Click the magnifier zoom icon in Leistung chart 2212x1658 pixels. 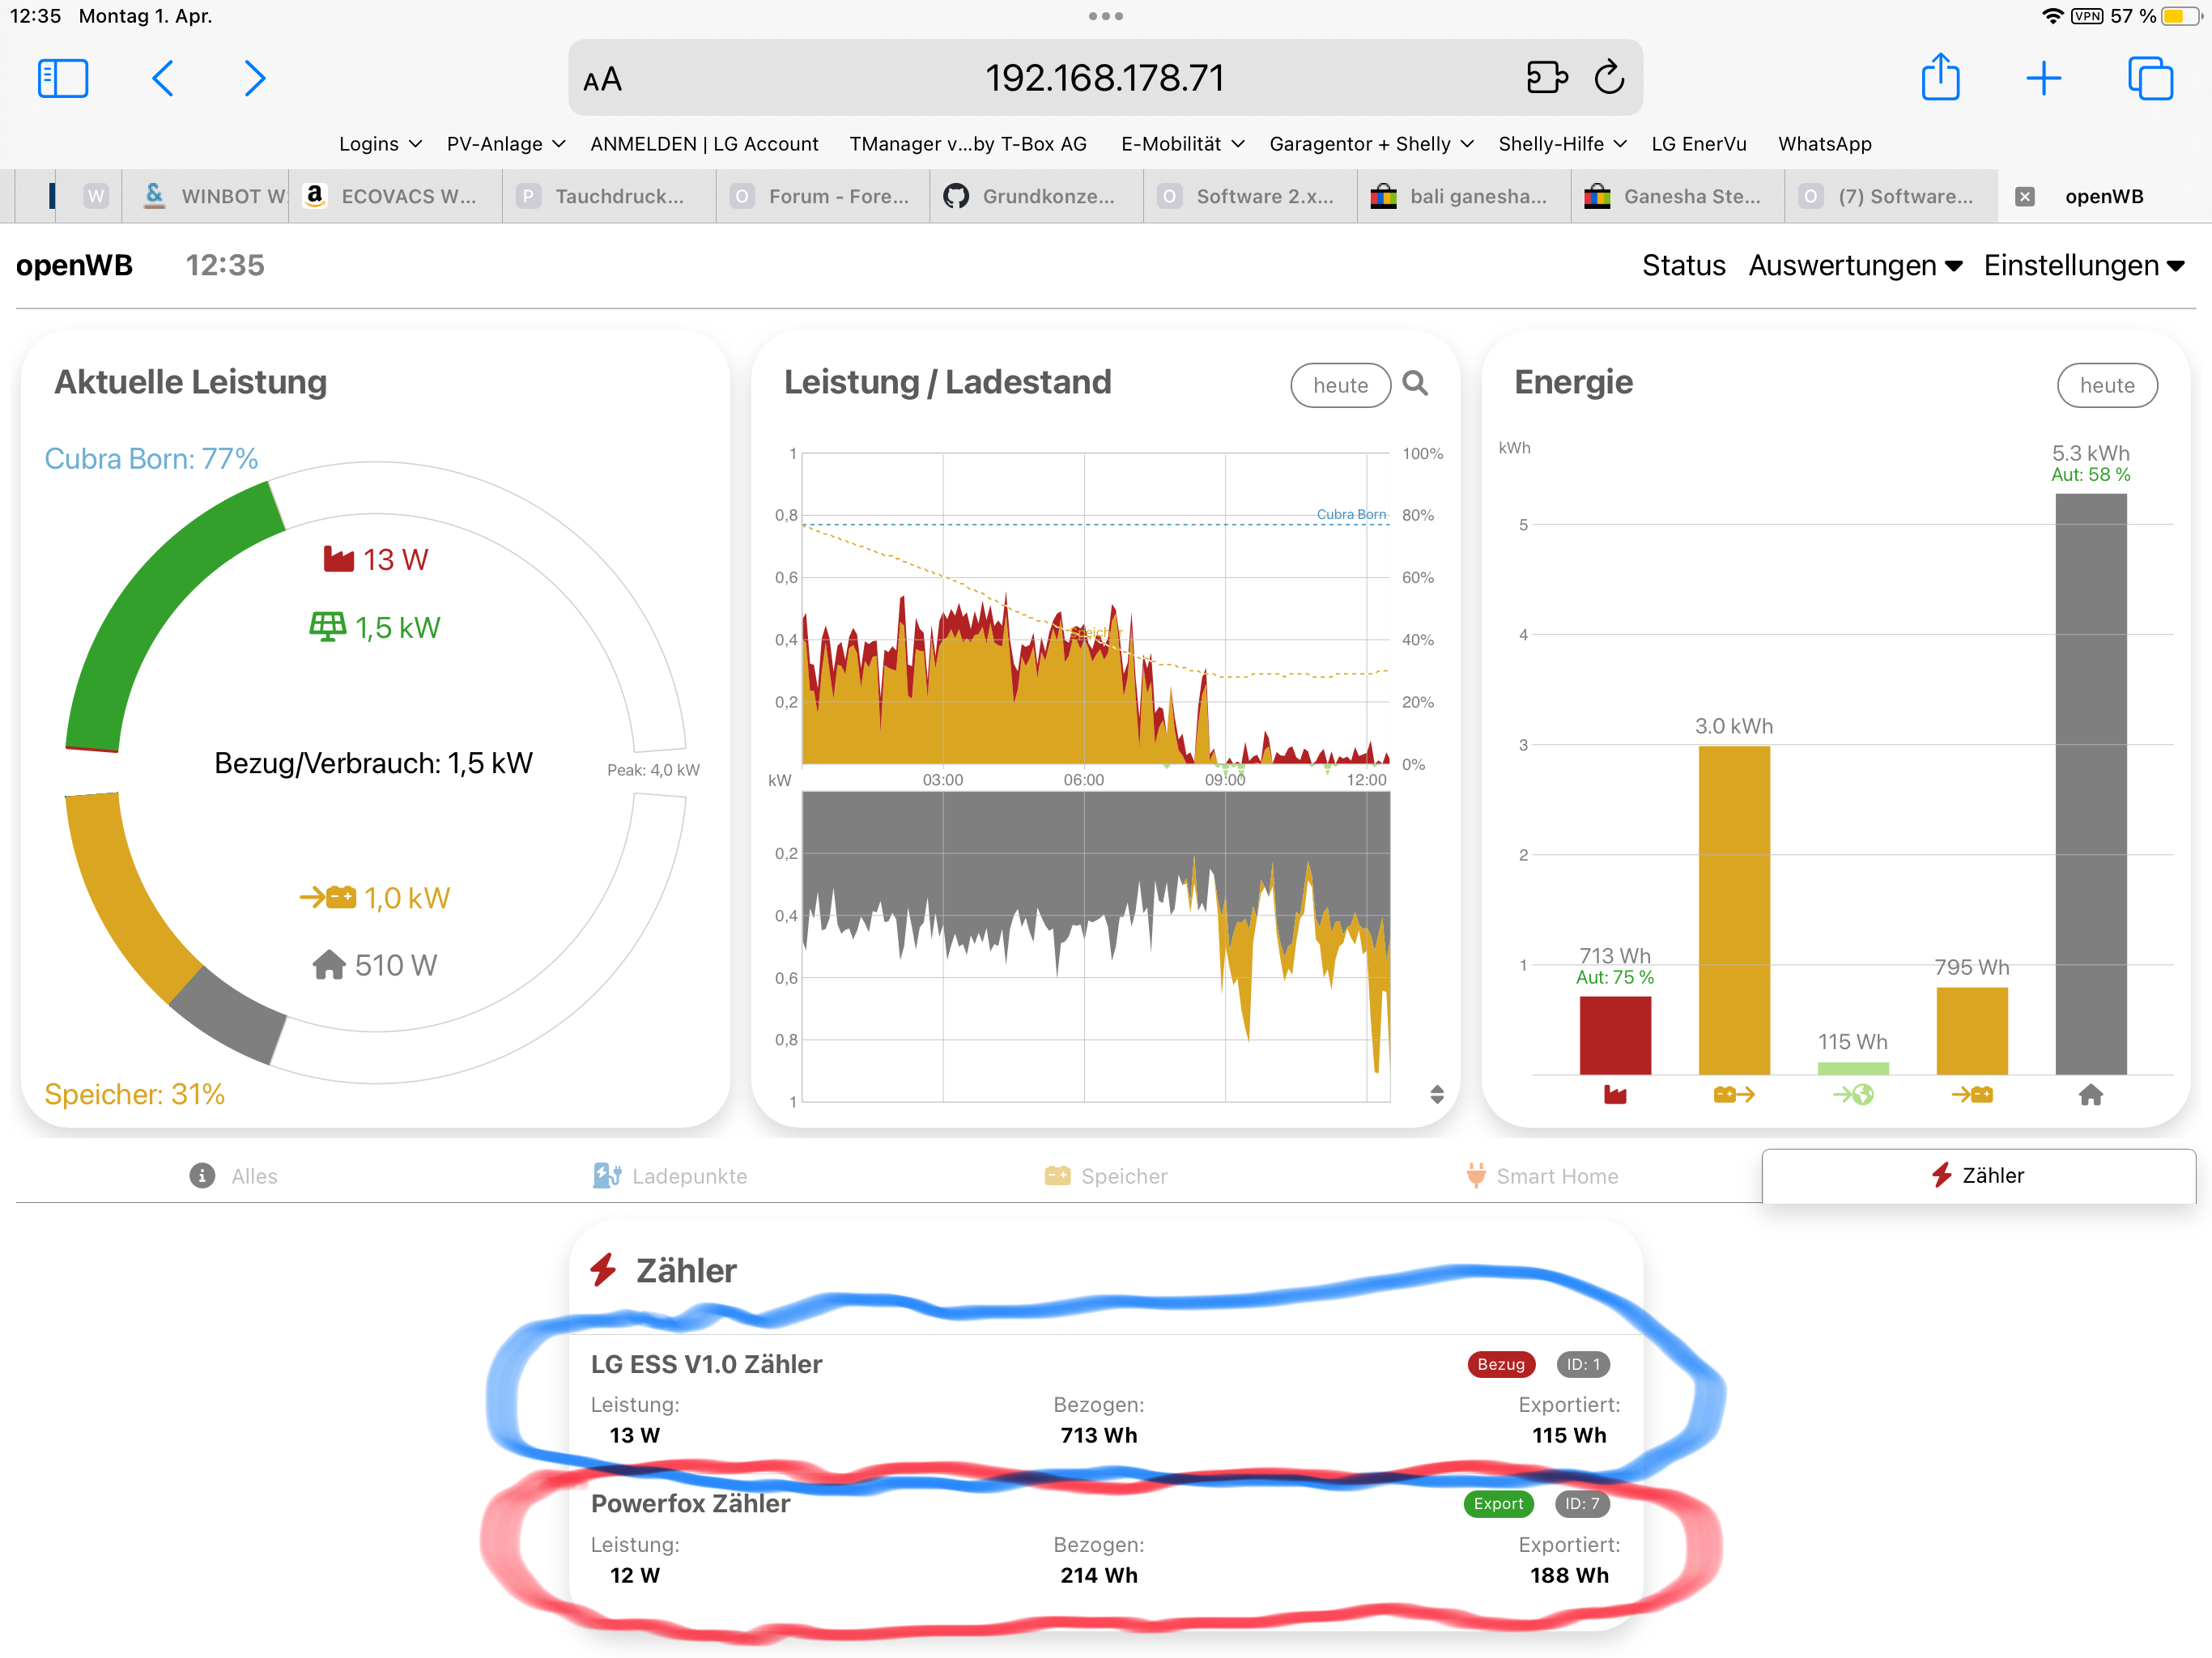pos(1414,384)
